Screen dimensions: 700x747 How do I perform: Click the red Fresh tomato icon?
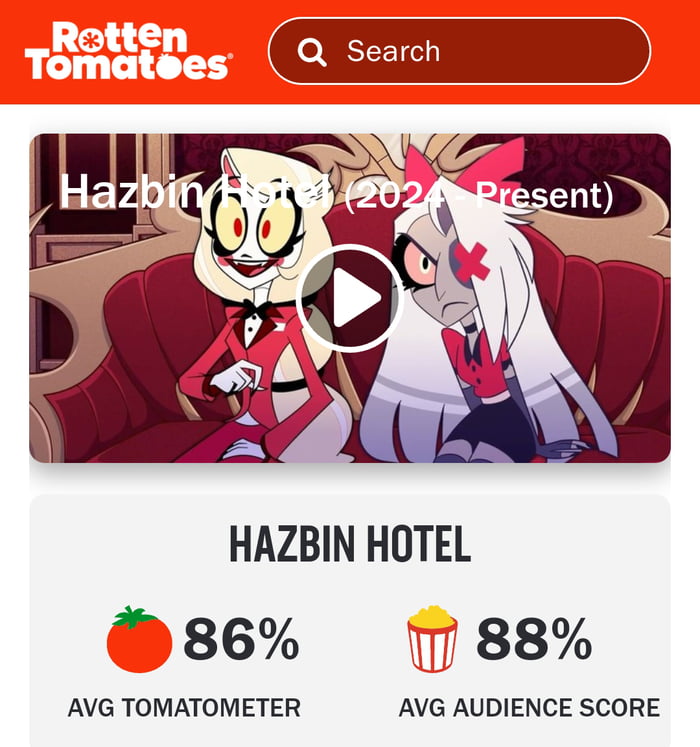tap(139, 639)
